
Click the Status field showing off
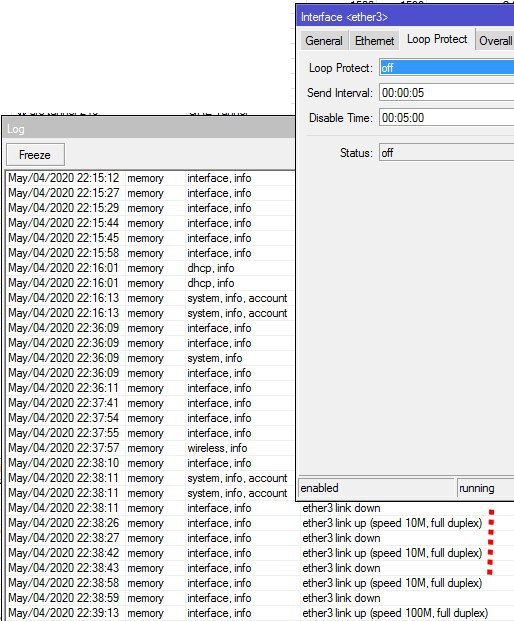(x=446, y=153)
